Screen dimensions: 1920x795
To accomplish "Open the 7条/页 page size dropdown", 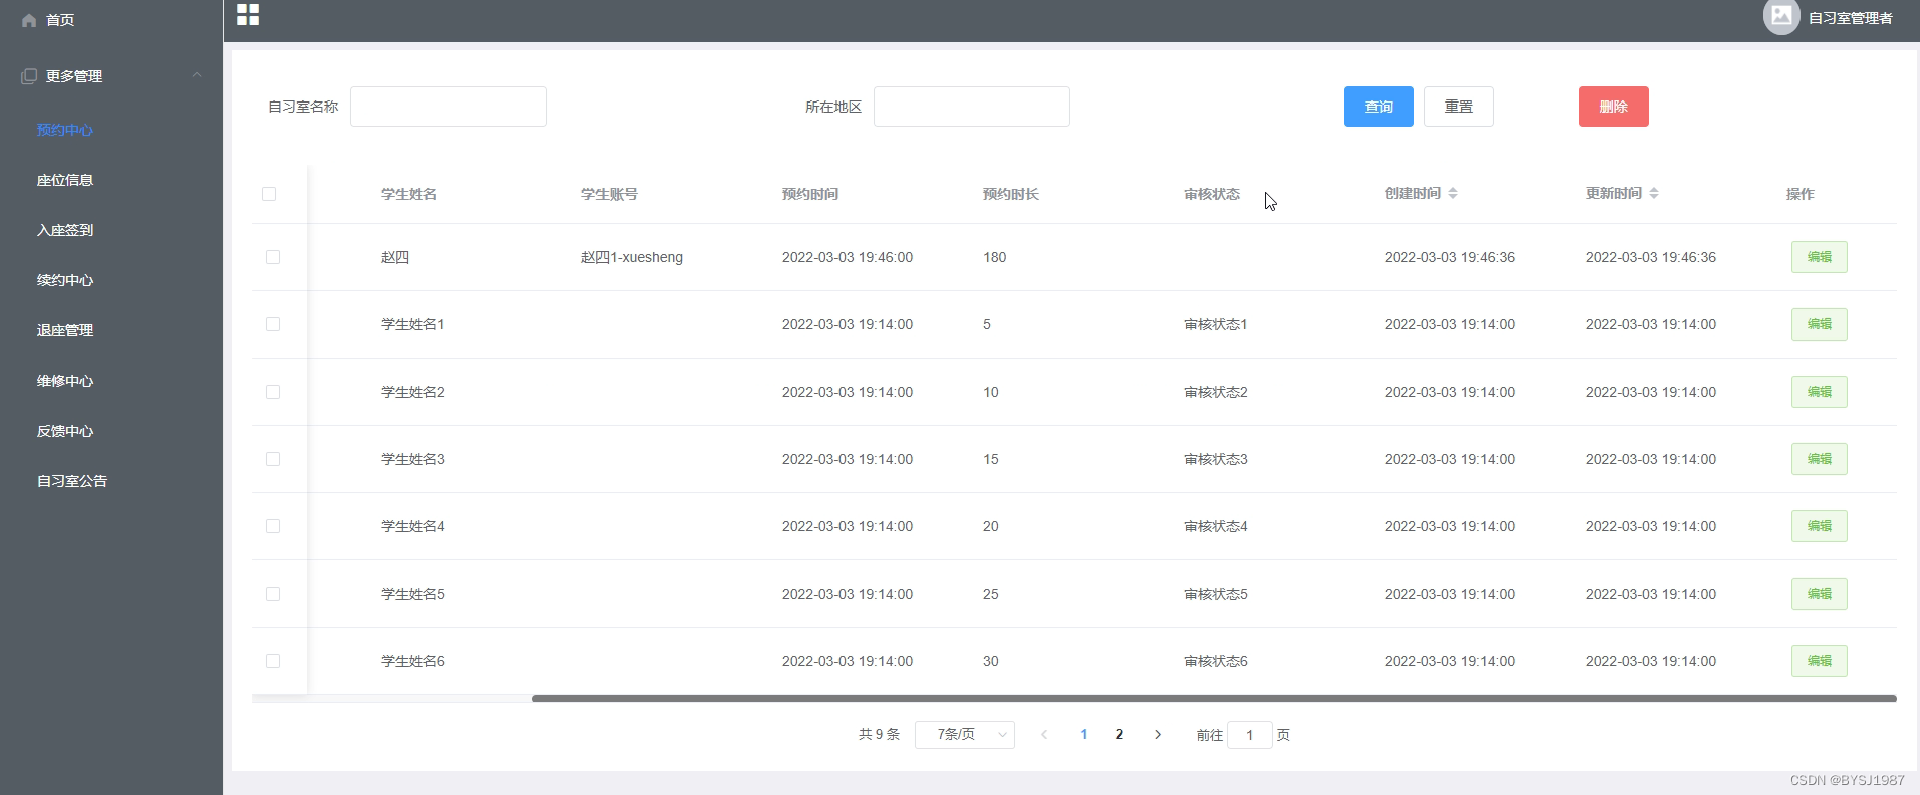I will click(965, 735).
